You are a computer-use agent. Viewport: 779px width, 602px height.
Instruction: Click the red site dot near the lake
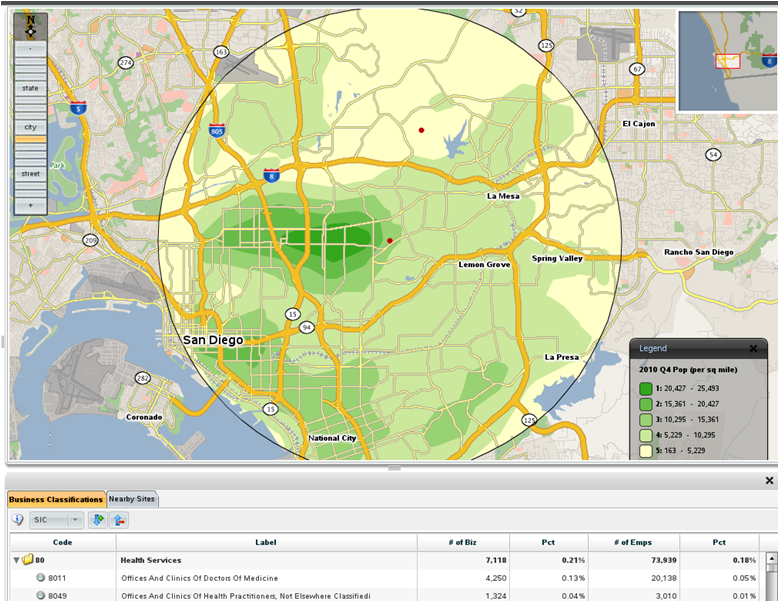(x=421, y=130)
